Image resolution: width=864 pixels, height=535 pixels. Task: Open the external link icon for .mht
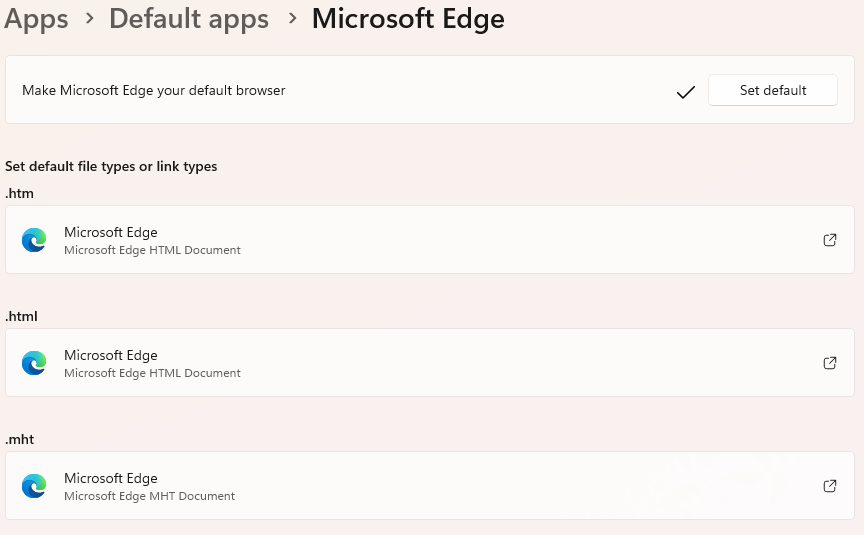[830, 485]
